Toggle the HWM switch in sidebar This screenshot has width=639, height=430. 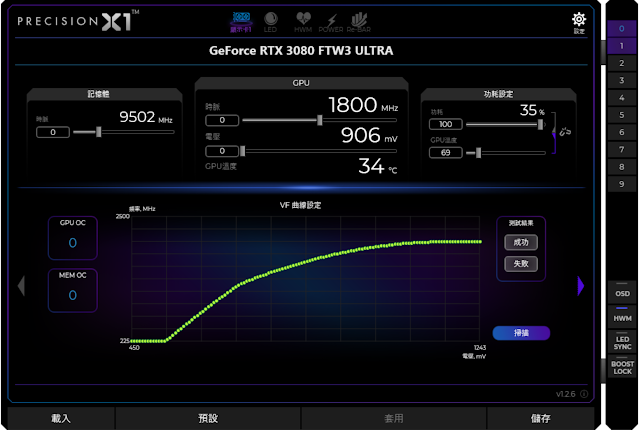tap(622, 316)
